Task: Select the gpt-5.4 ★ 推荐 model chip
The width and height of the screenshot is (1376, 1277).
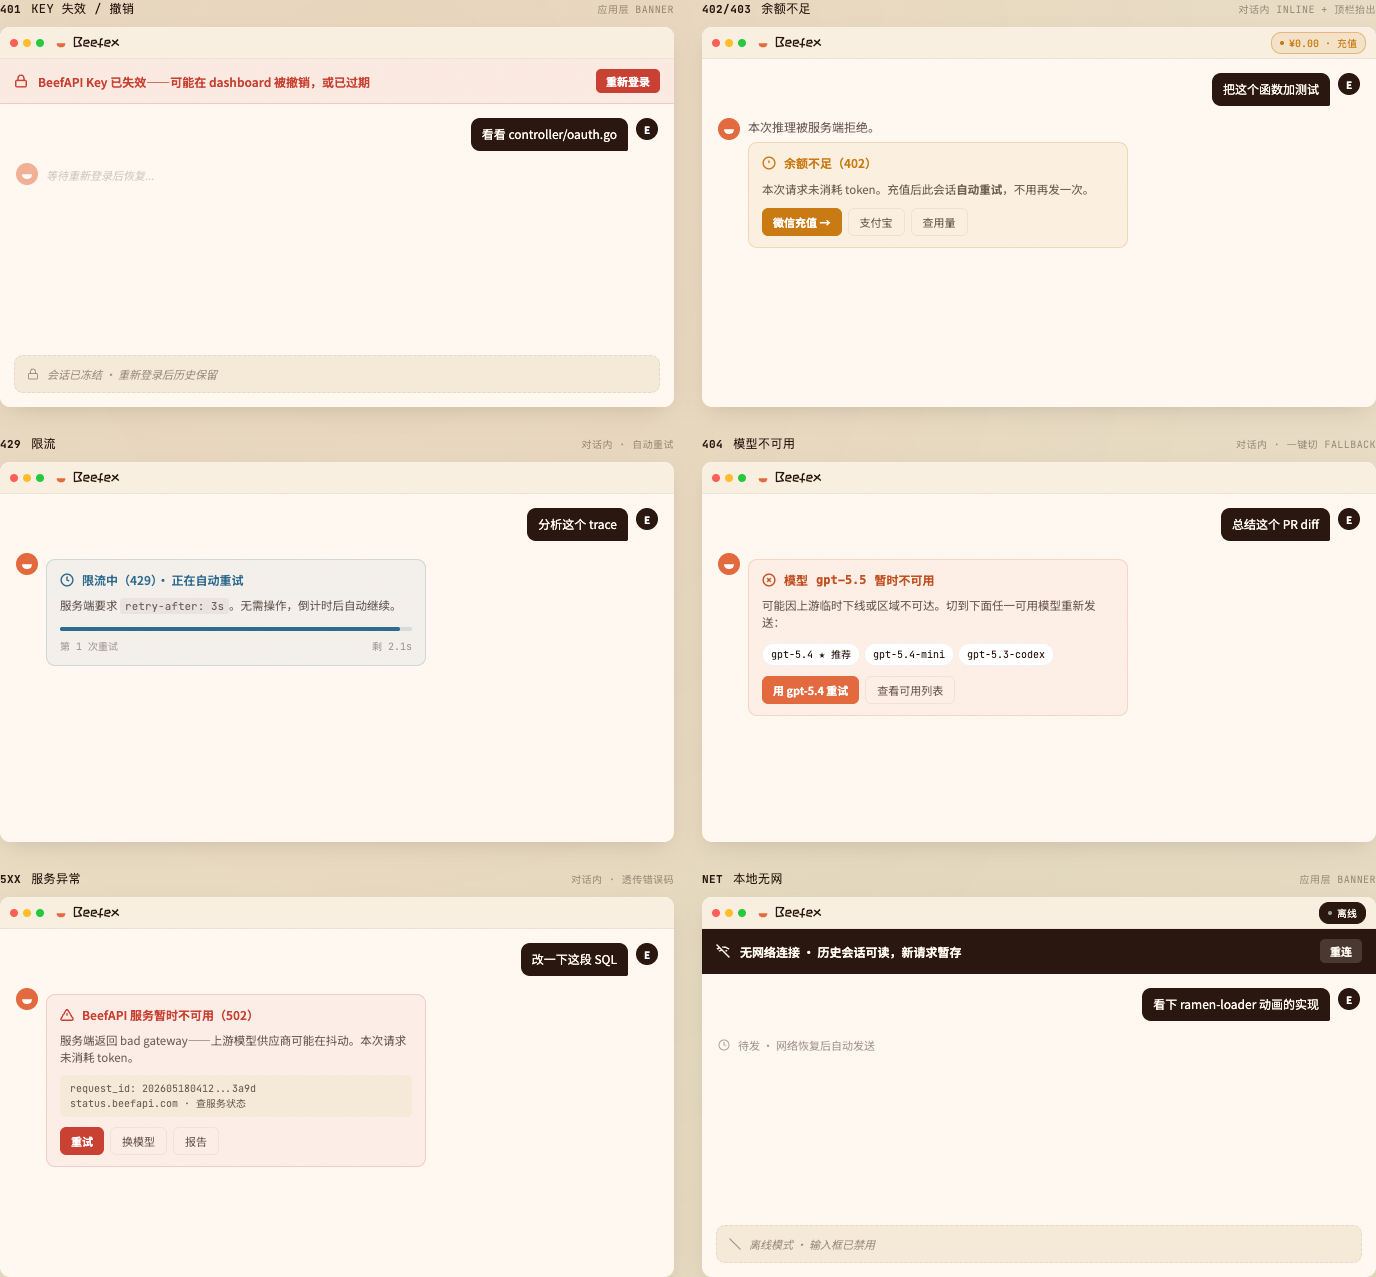Action: [811, 655]
